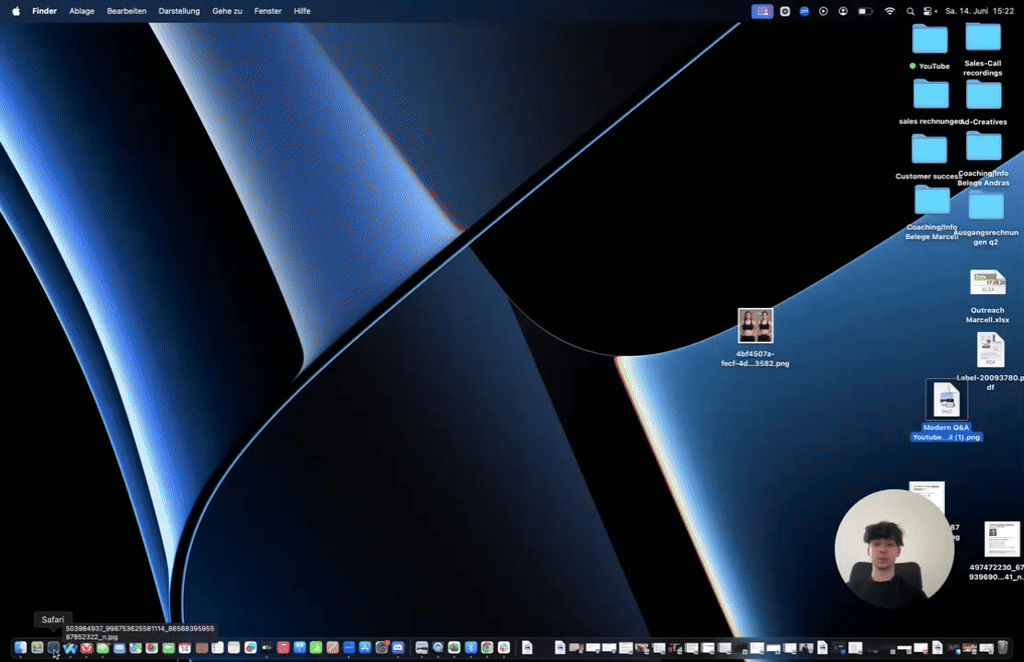Open the Finder menu

pos(44,11)
